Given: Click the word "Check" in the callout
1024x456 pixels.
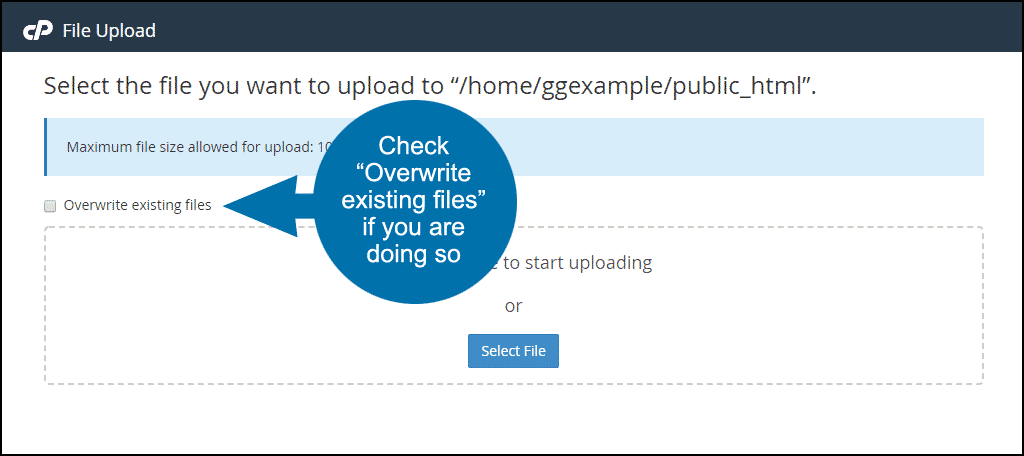Looking at the screenshot, I should coord(415,146).
